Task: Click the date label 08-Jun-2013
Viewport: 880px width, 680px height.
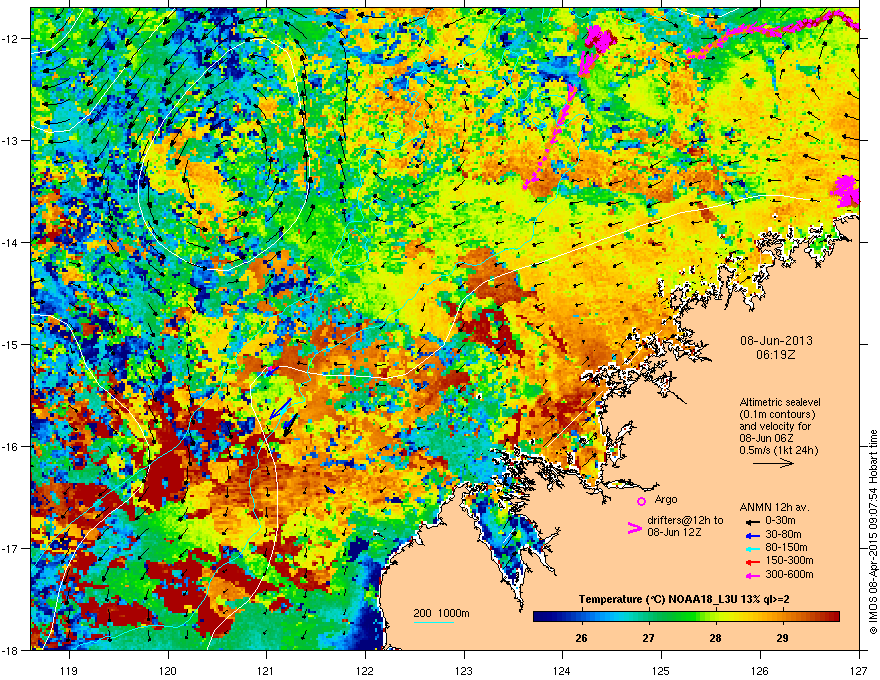Action: pyautogui.click(x=776, y=341)
